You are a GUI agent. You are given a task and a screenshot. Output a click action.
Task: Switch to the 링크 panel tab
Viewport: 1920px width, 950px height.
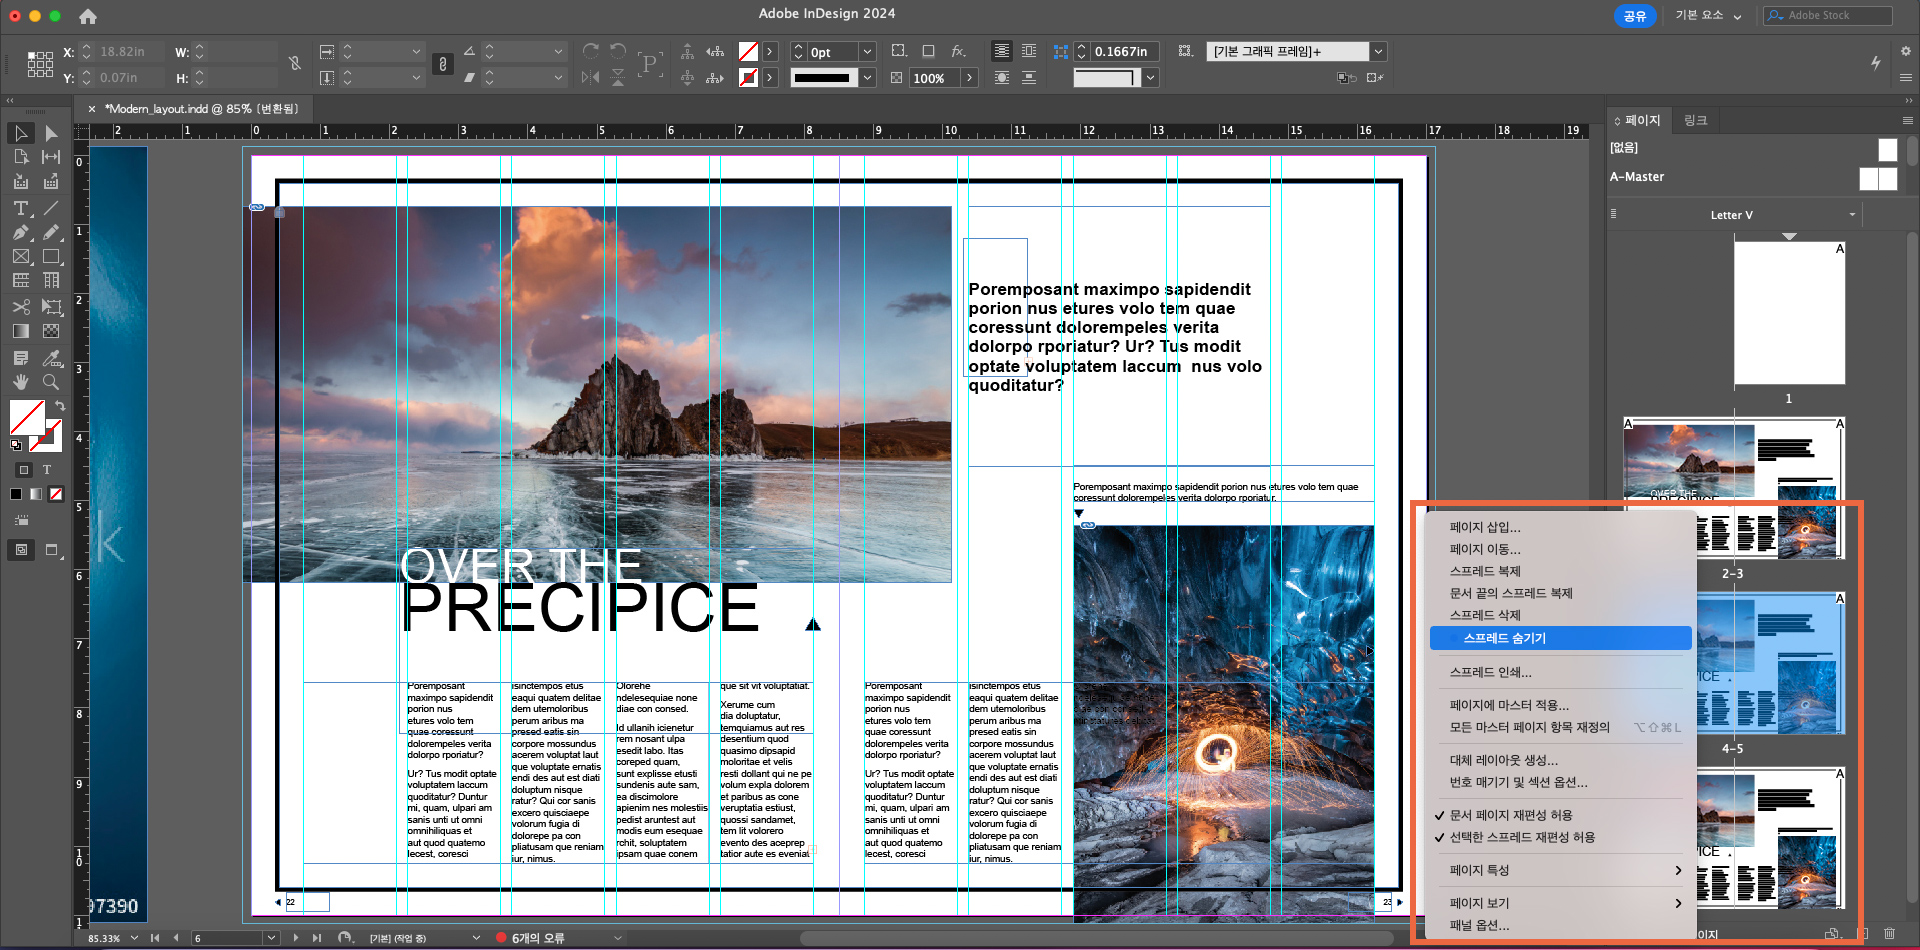tap(1697, 120)
